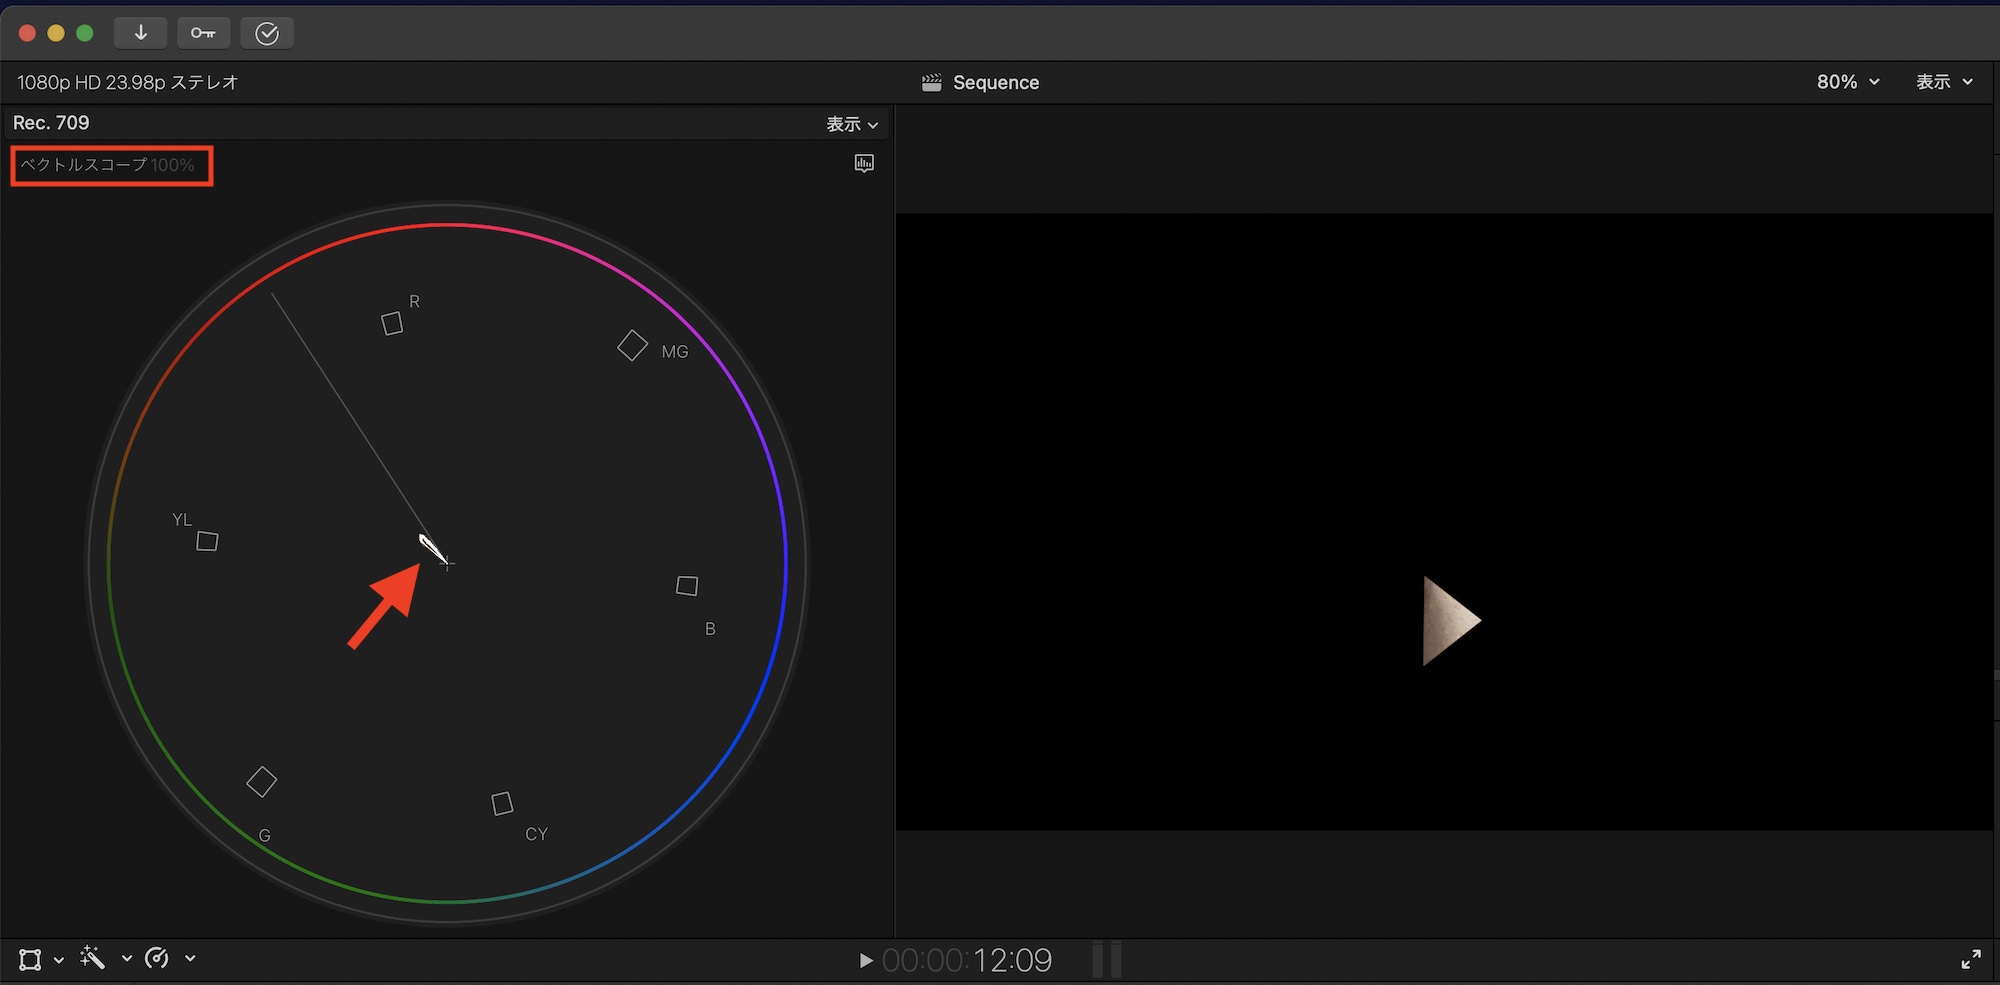The image size is (2000, 985).
Task: Click the scope settings icon right of ベクトルスコープ
Action: click(x=864, y=163)
